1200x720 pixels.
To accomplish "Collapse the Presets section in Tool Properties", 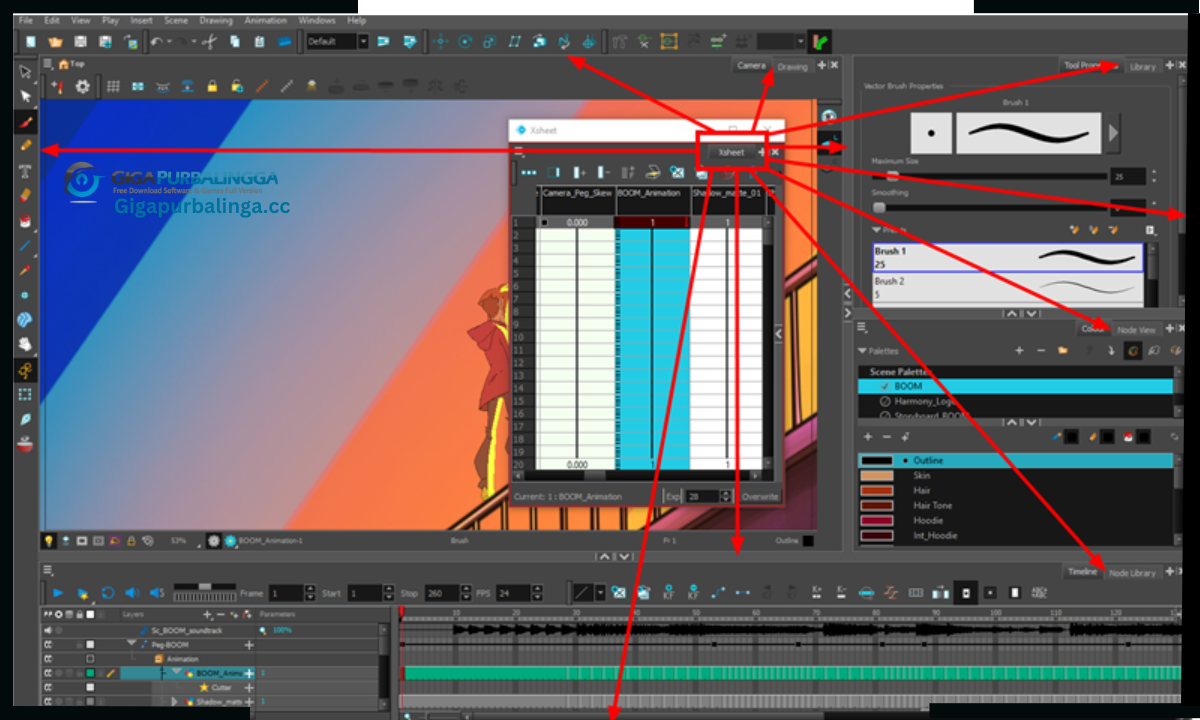I will pos(877,230).
